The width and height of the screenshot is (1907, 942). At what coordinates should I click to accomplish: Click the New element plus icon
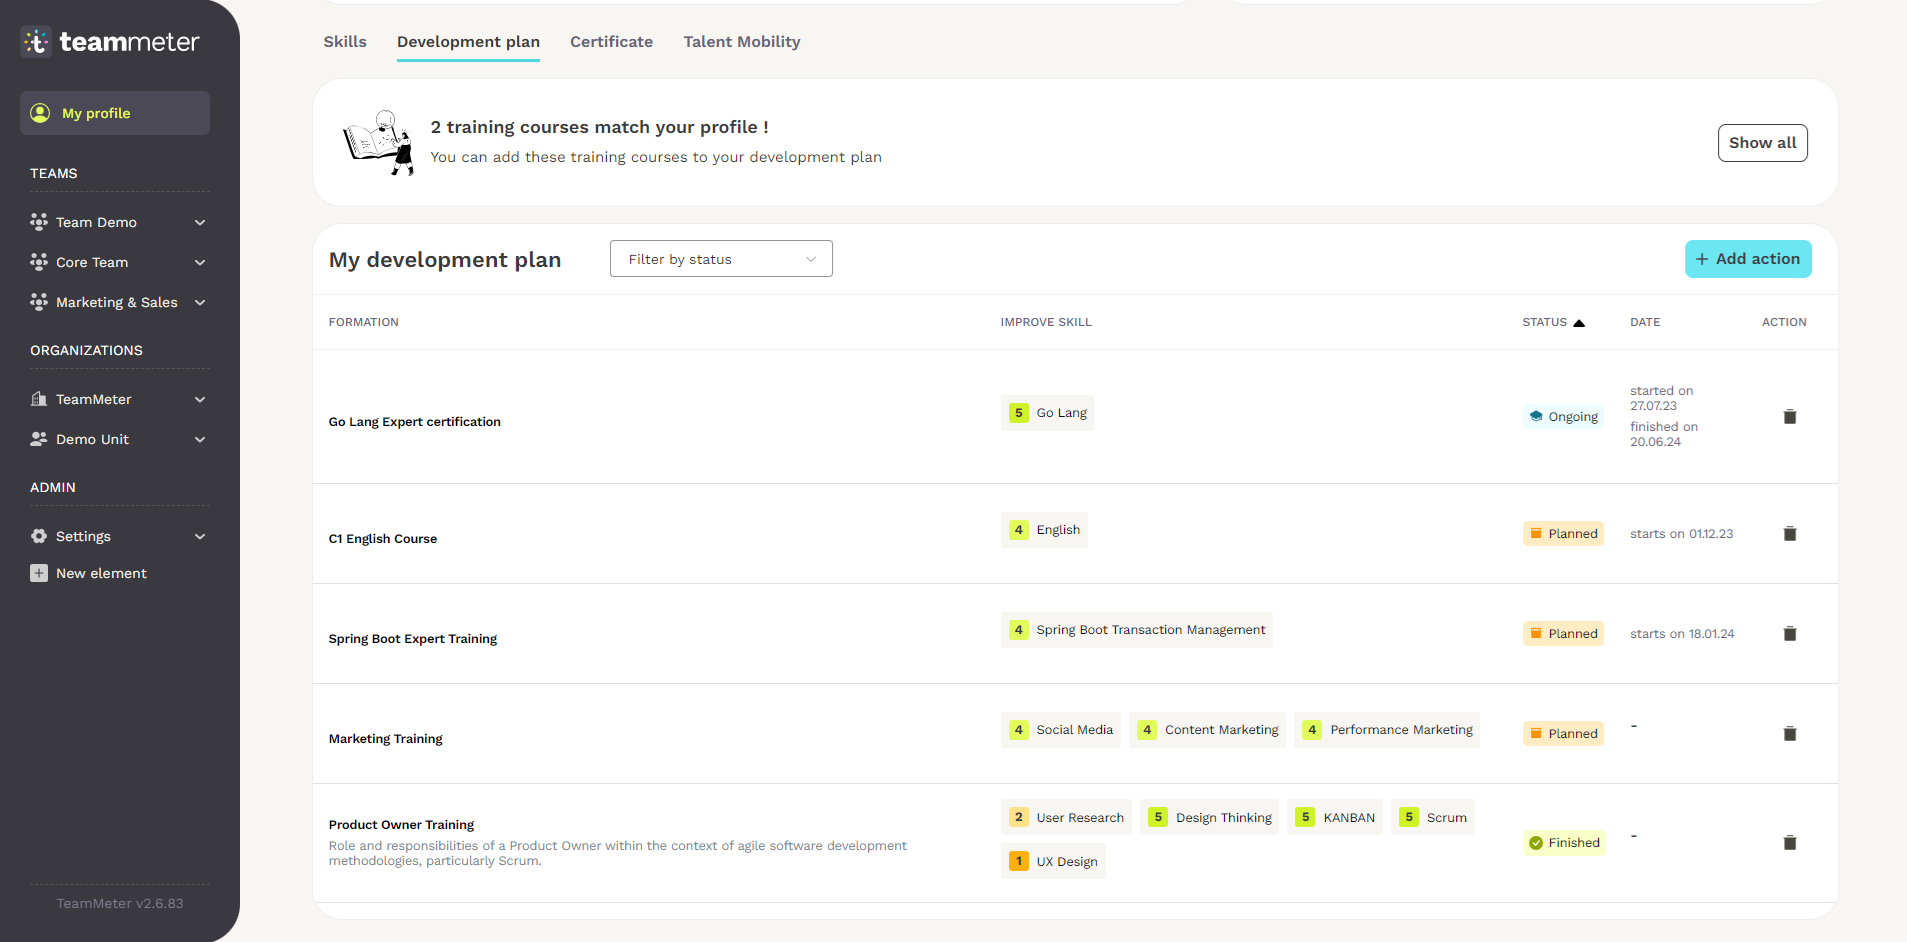coord(39,573)
